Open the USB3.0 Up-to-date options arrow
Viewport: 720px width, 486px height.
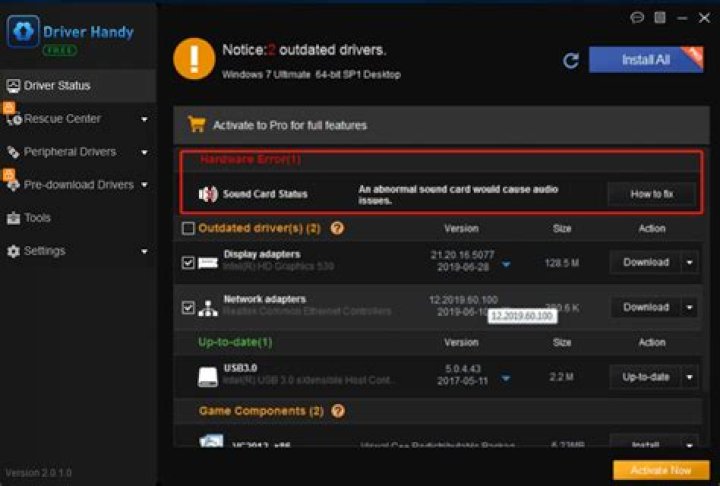pos(690,377)
